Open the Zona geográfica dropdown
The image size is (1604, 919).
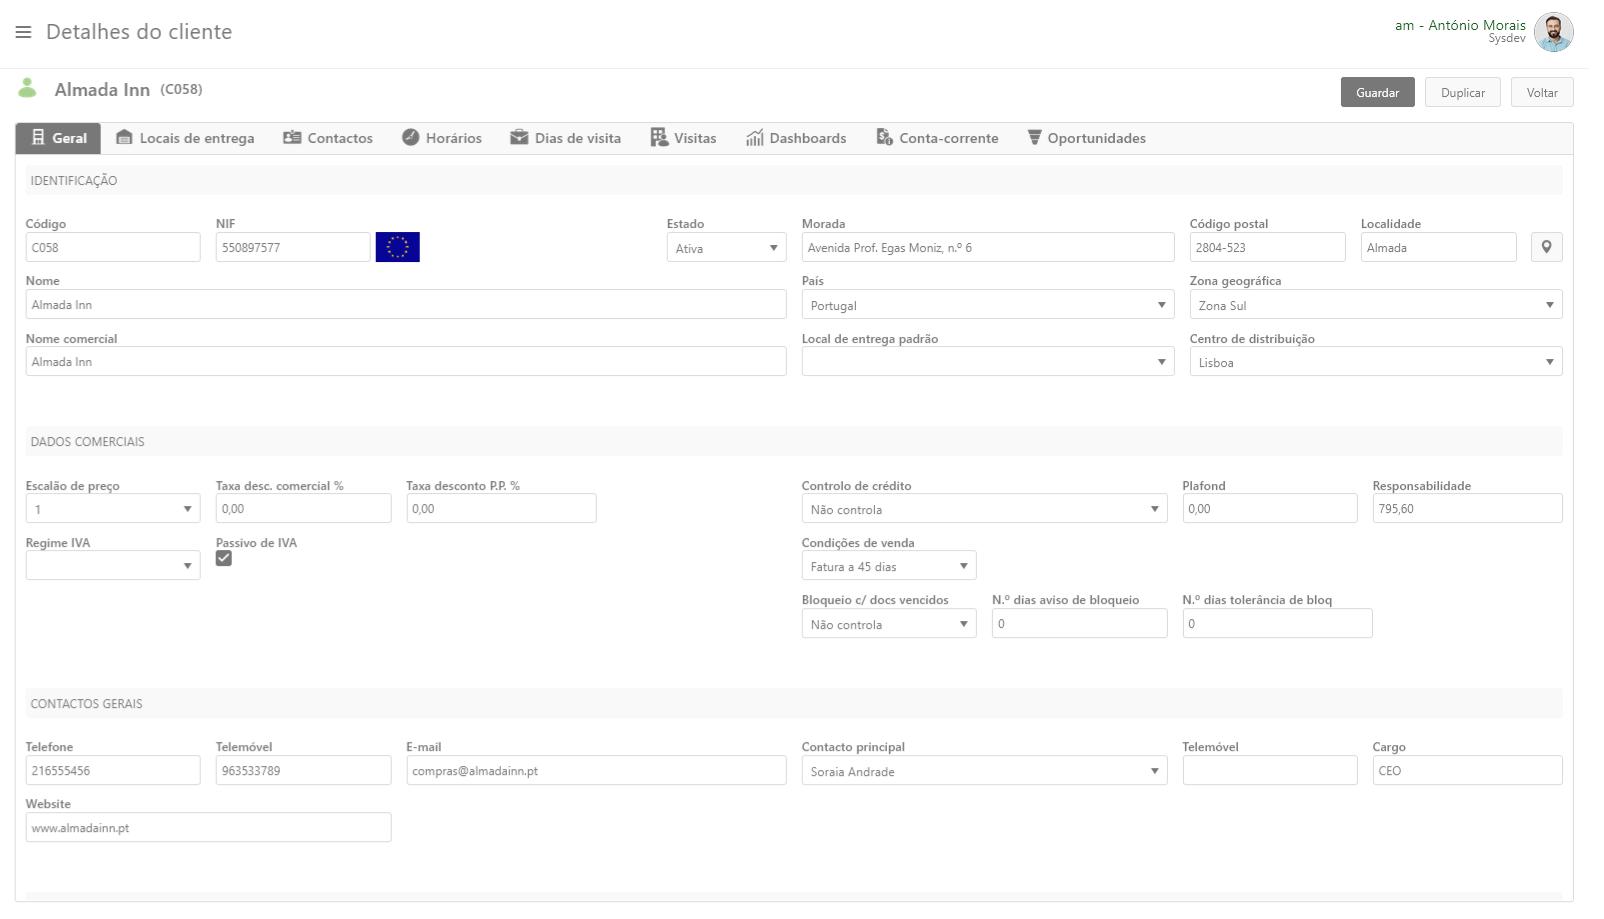1375,305
